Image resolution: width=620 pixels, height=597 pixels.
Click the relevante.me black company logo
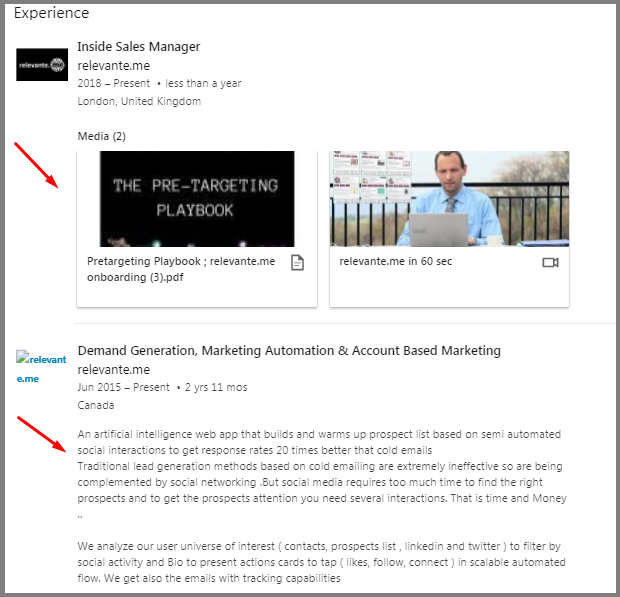tap(42, 65)
